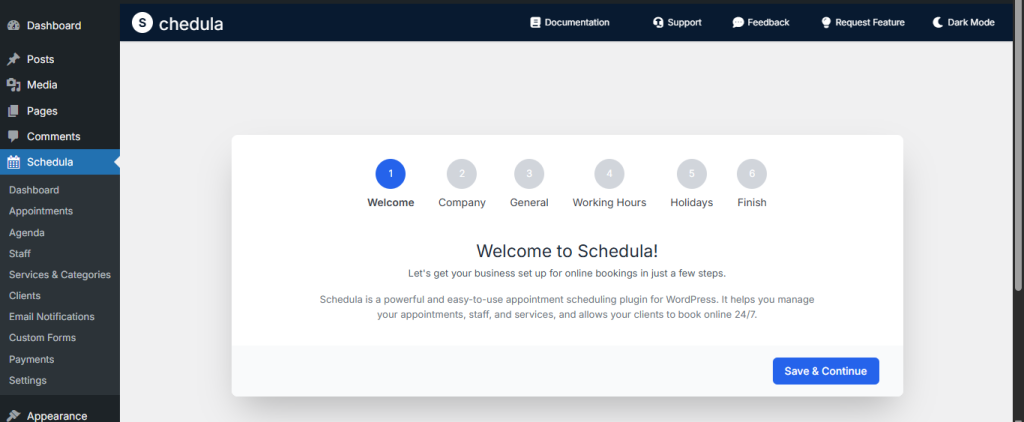Click the Comments bubble icon
1024x422 pixels.
pyautogui.click(x=13, y=136)
